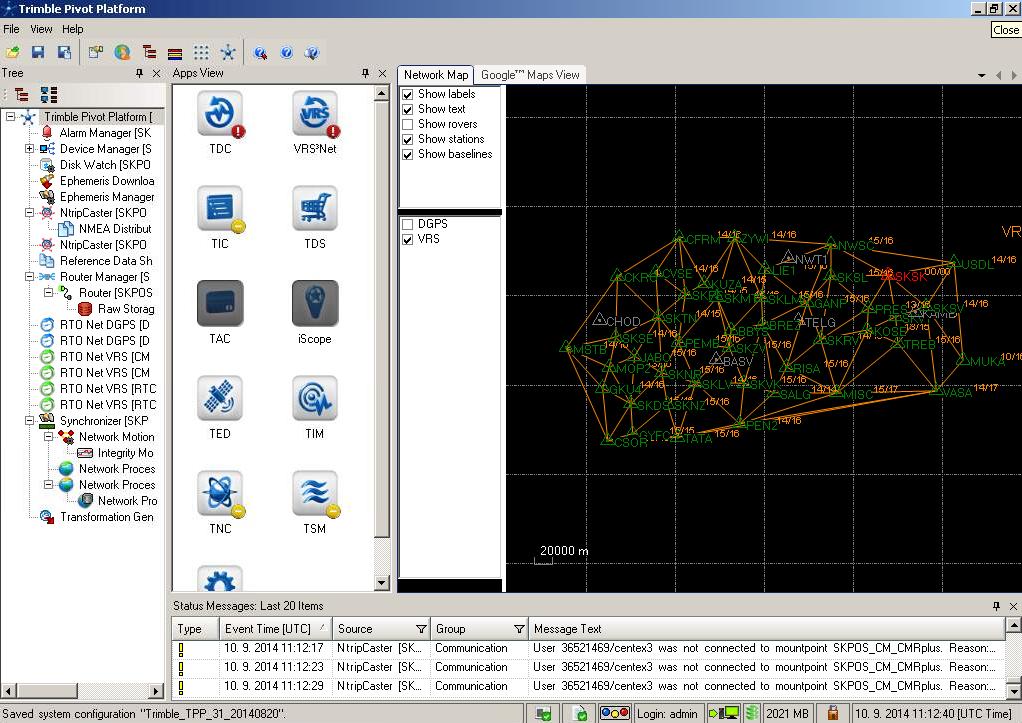The image size is (1022, 723).
Task: Open the TSM waves app
Action: (315, 494)
